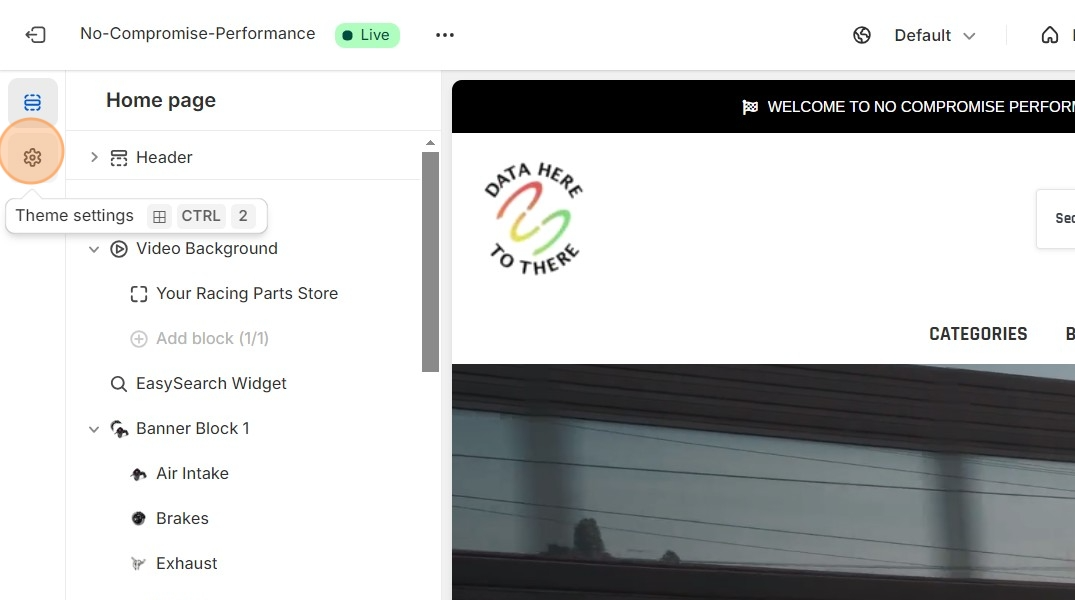The height and width of the screenshot is (600, 1075).
Task: Click the Home page heading
Action: coord(161,100)
